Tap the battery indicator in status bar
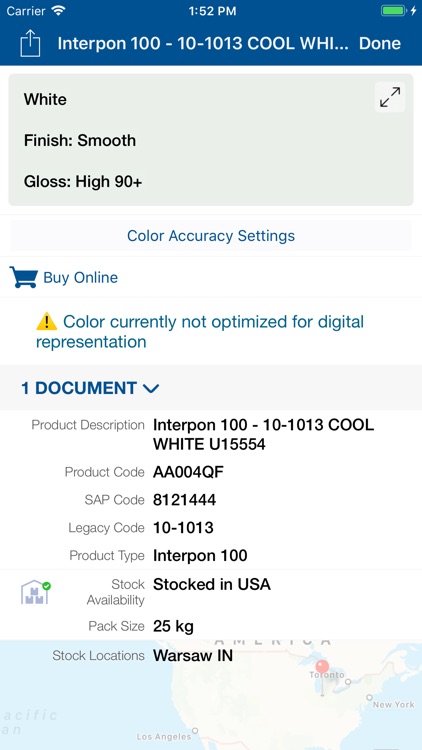422x750 pixels. pyautogui.click(x=393, y=11)
